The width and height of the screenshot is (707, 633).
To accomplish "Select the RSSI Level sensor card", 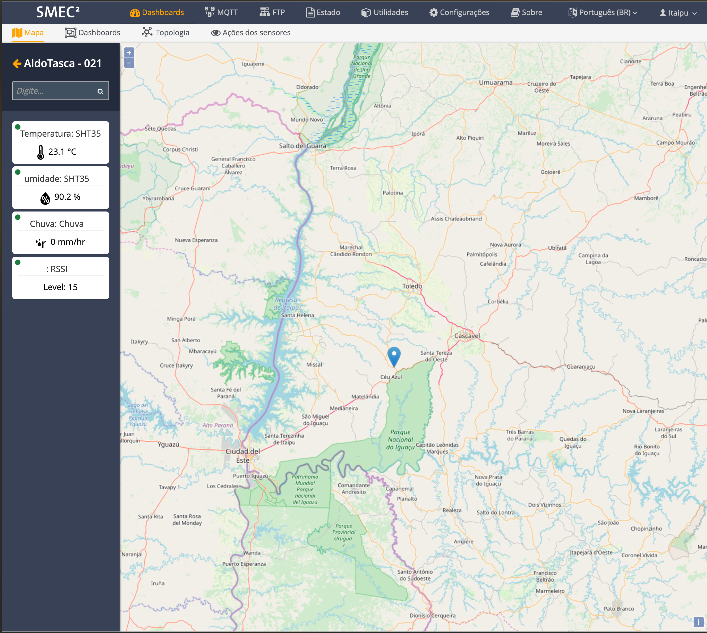I will [60, 278].
